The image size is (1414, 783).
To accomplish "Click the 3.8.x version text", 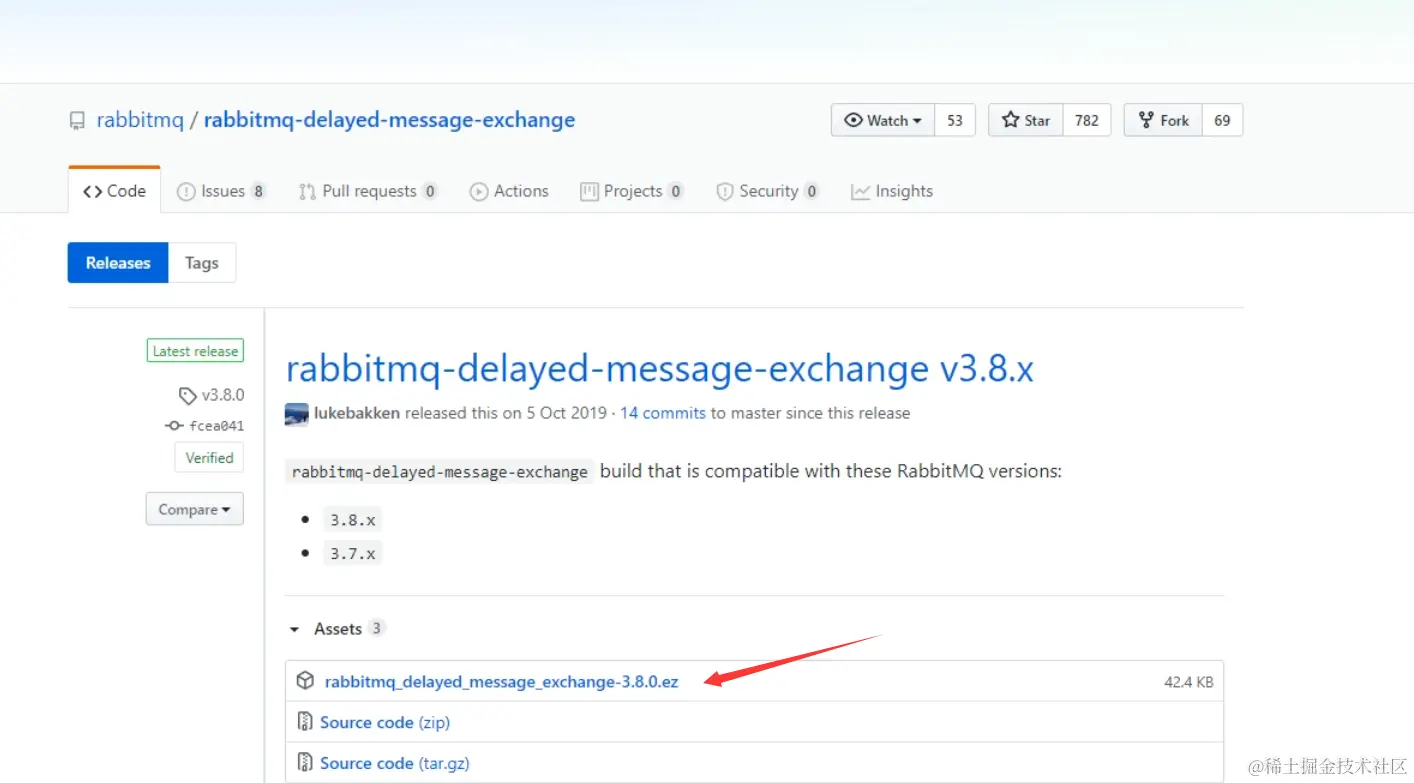I will (x=353, y=520).
